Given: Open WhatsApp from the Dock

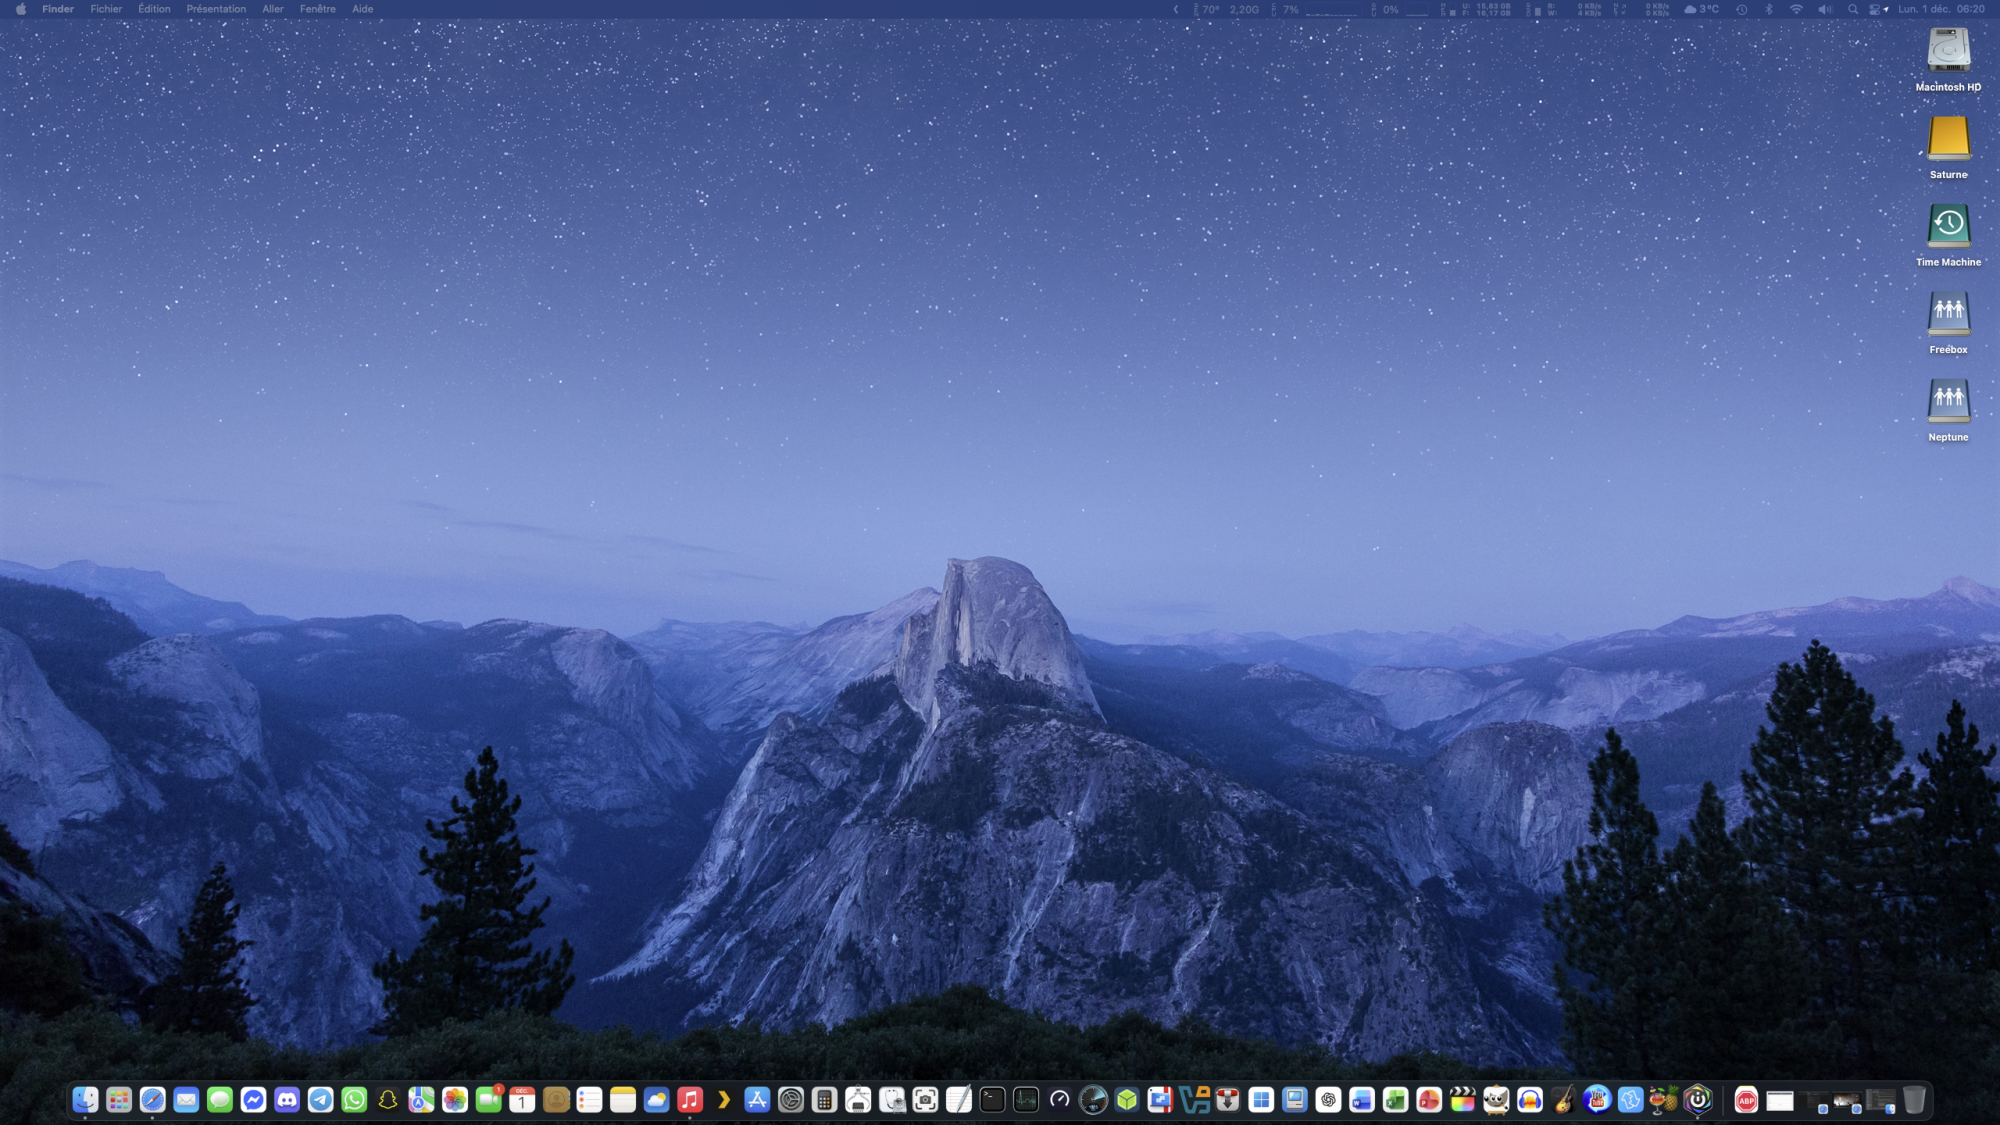Looking at the screenshot, I should click(354, 1100).
